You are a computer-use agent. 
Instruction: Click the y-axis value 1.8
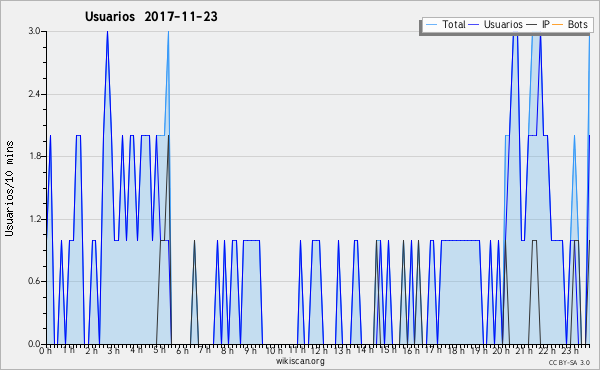pos(34,156)
